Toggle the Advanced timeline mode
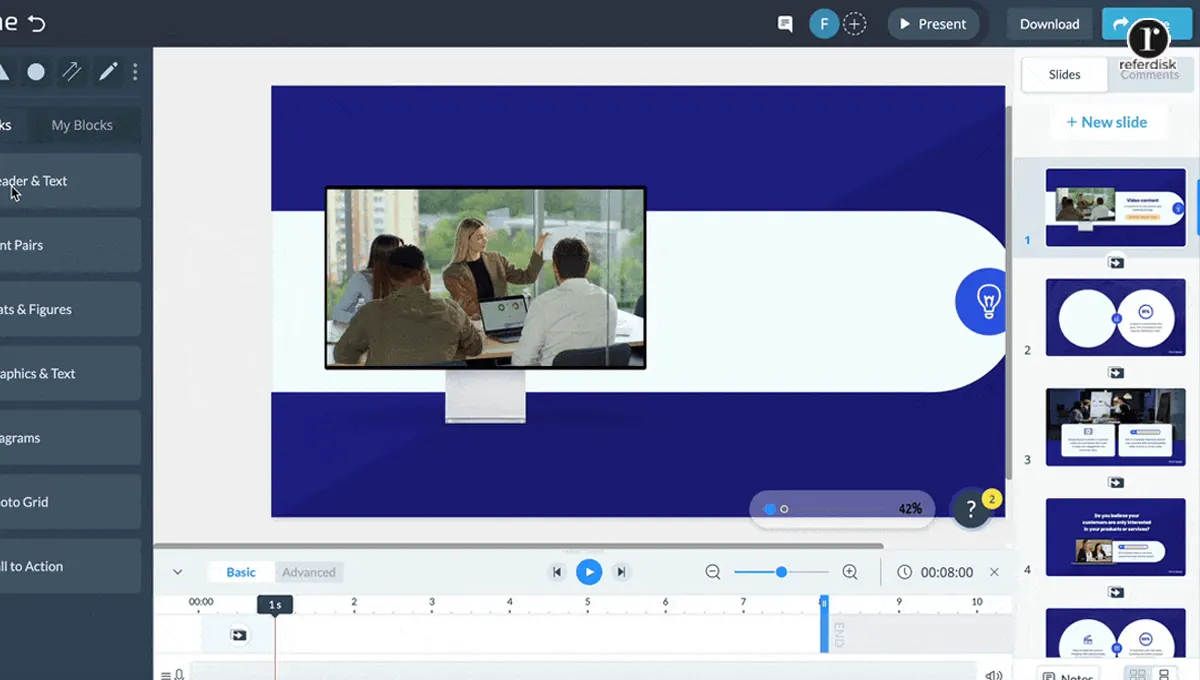This screenshot has height=680, width=1200. coord(309,572)
